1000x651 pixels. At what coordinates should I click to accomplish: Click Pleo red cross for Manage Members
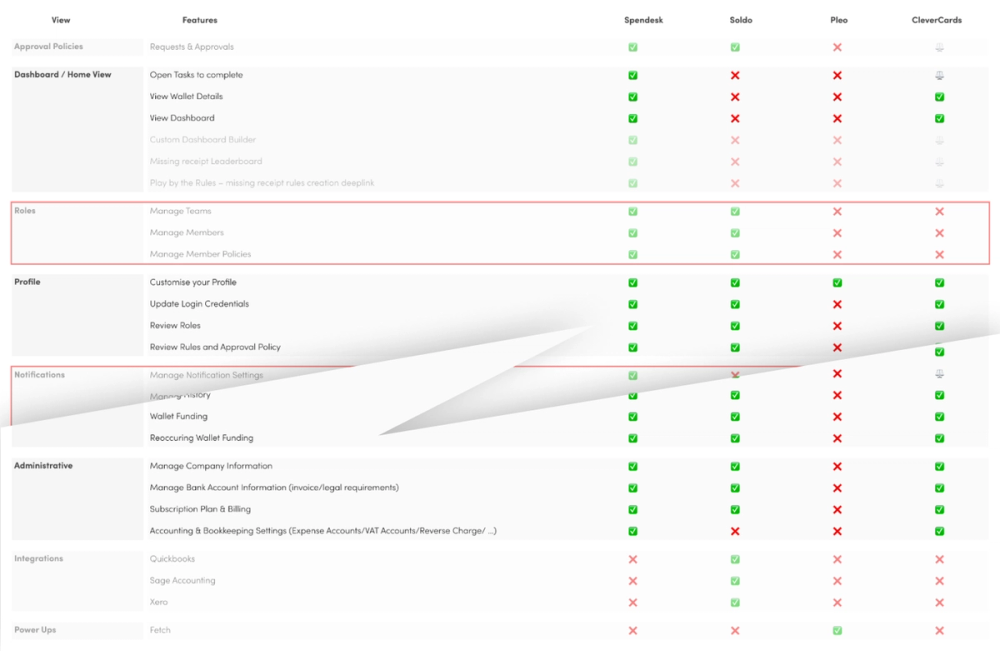pos(837,233)
